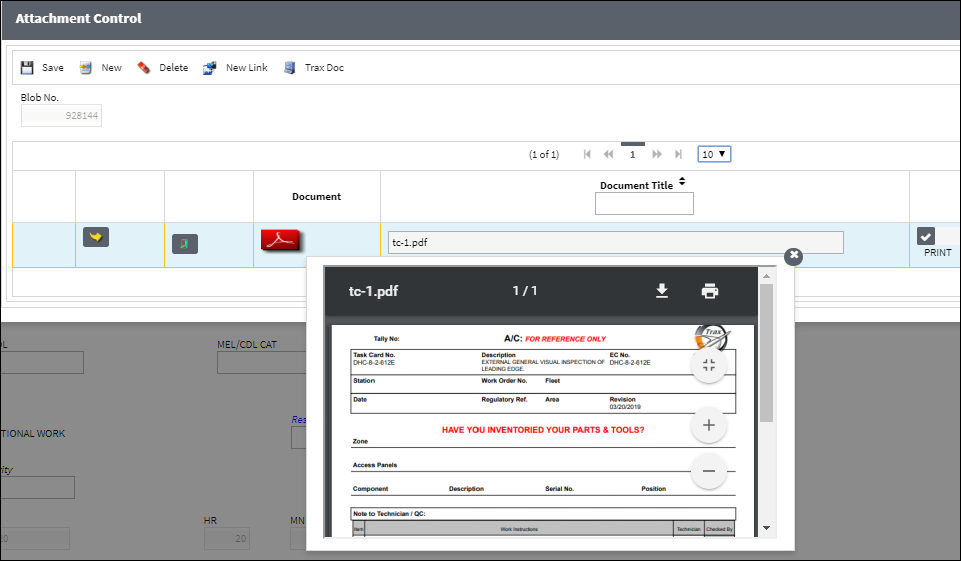This screenshot has height=561, width=961.
Task: Click the (1 of 1) page indicator text
Action: (544, 155)
